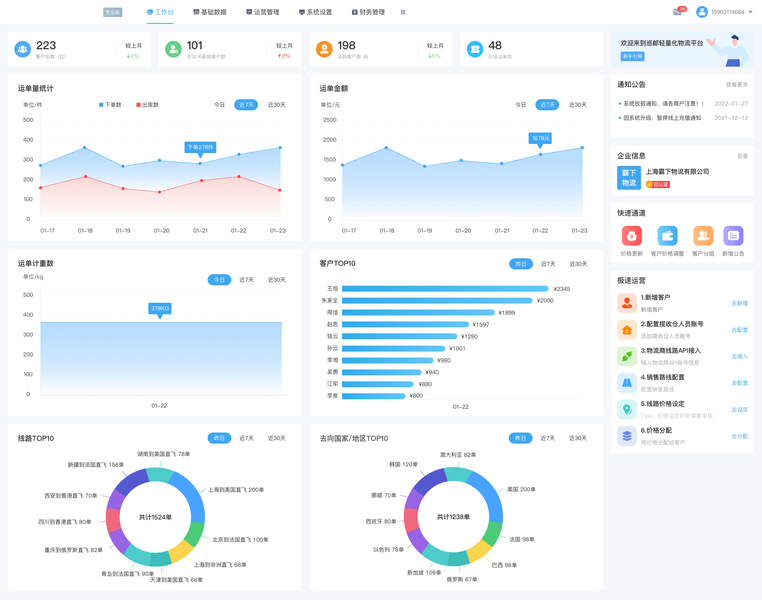The width and height of the screenshot is (762, 600).
Task: Click 查看 in 企业信息
Action: pos(743,156)
